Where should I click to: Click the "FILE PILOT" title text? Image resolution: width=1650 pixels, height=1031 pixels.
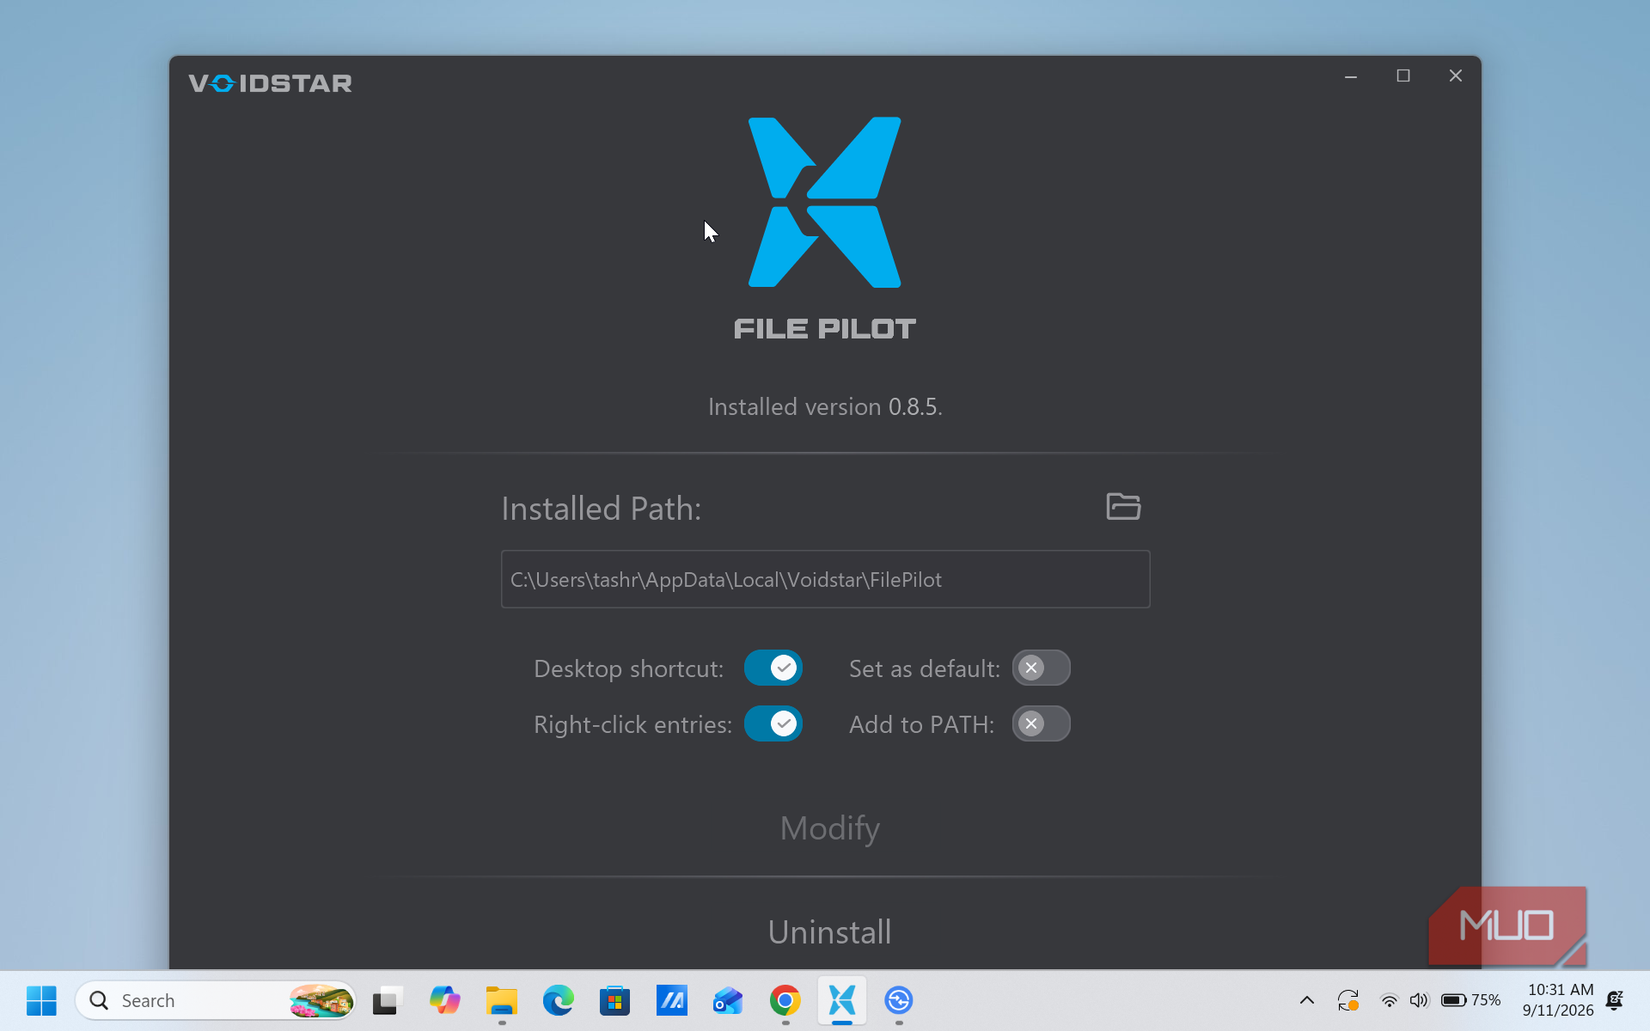point(825,329)
